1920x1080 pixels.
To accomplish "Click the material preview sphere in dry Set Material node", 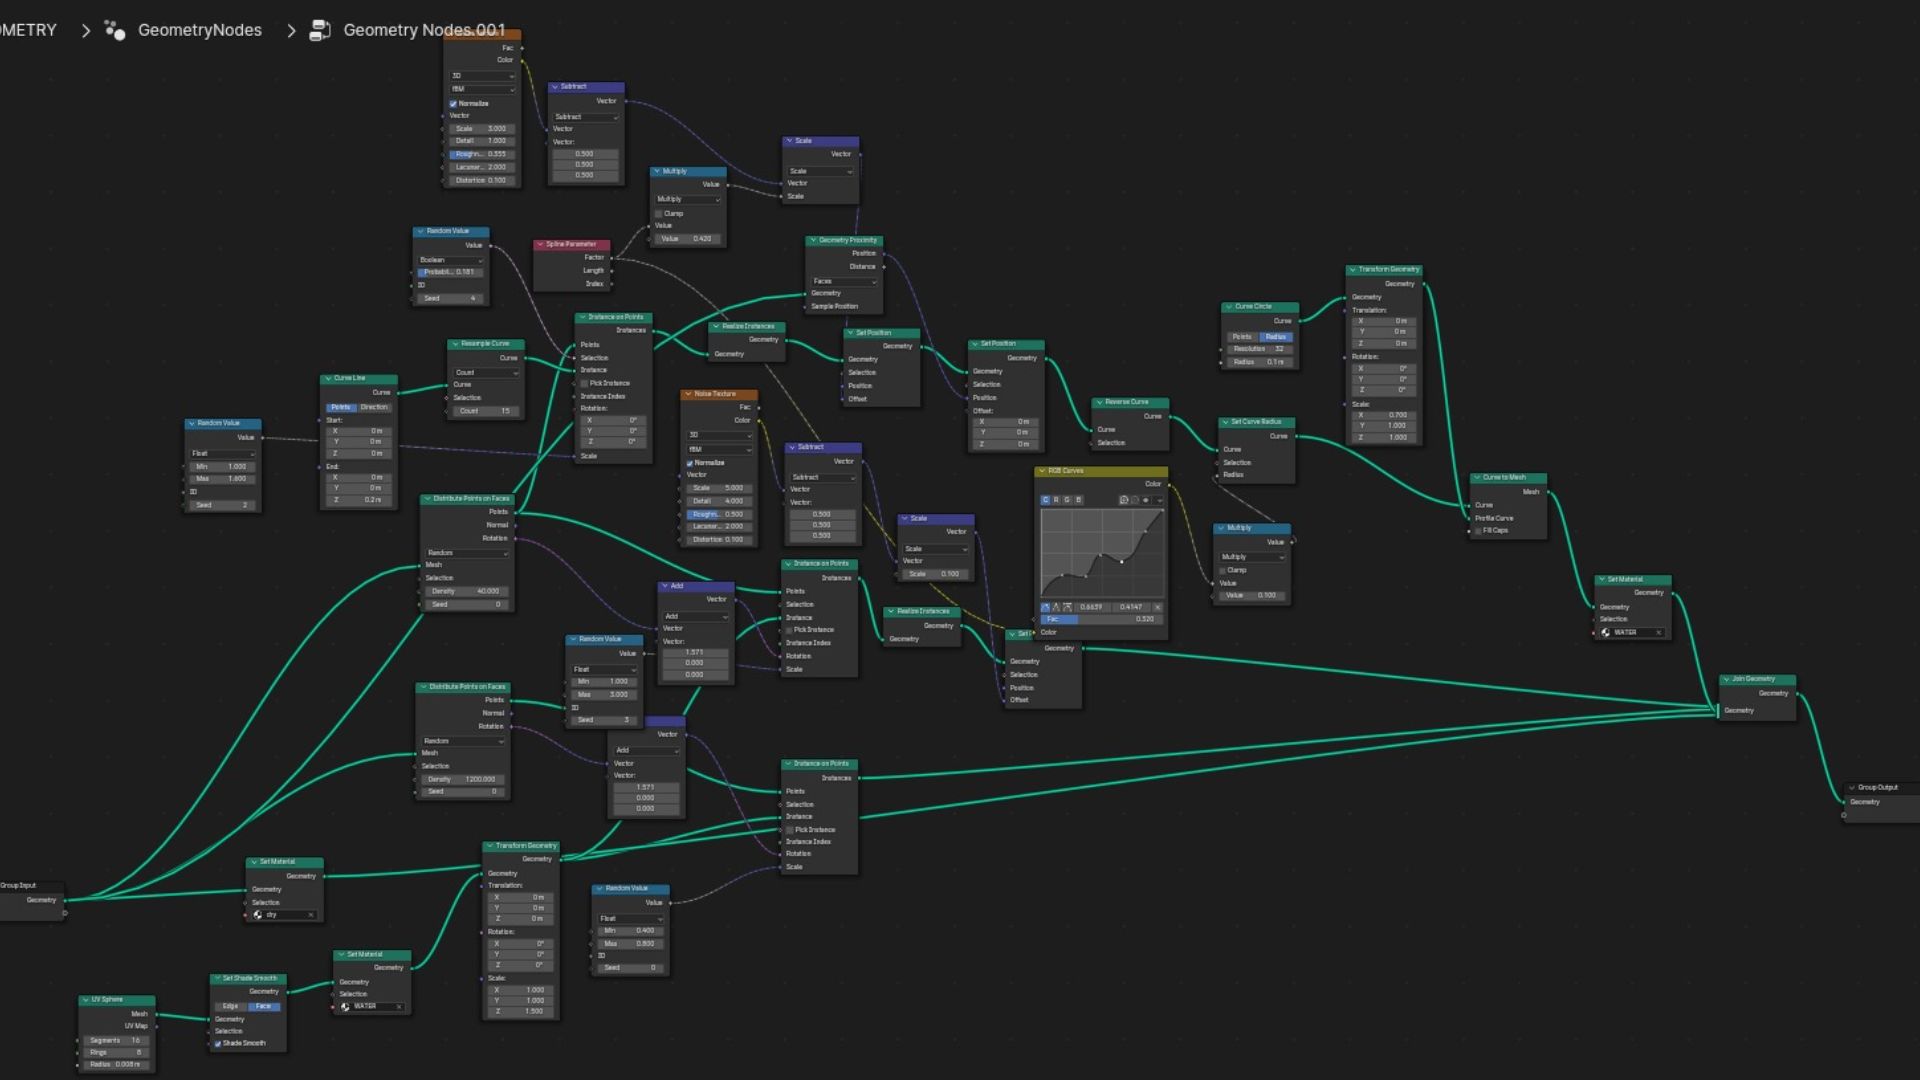I will 257,915.
